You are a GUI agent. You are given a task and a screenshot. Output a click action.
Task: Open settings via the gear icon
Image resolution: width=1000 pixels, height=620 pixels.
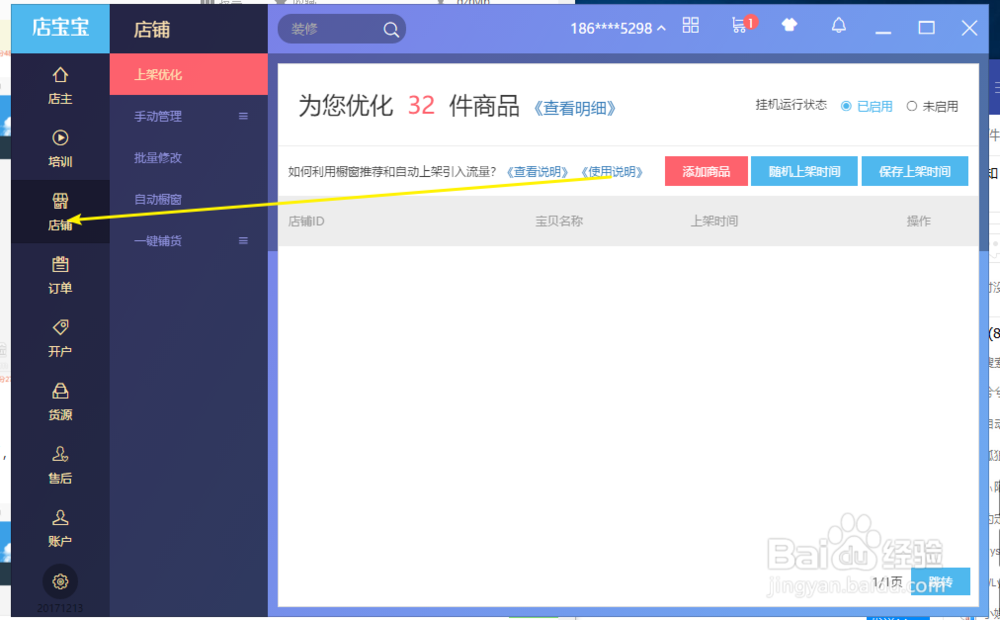pyautogui.click(x=60, y=581)
